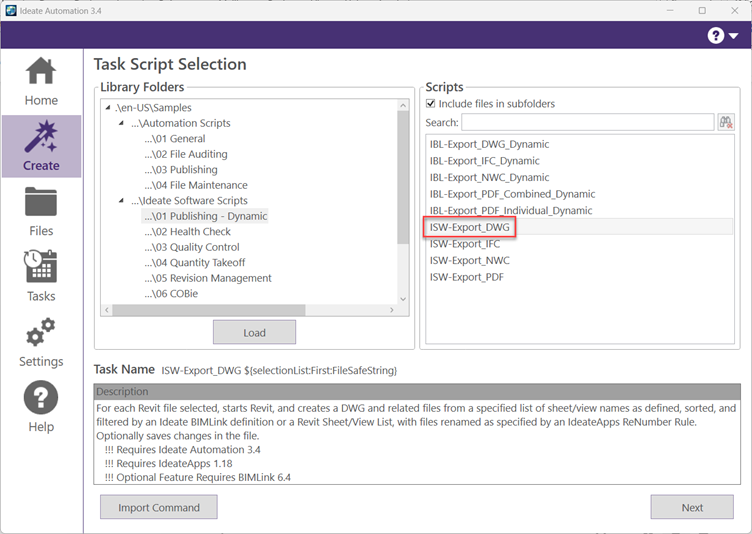Toggle Include files in subfolders checkbox
This screenshot has height=534, width=752.
(x=431, y=104)
